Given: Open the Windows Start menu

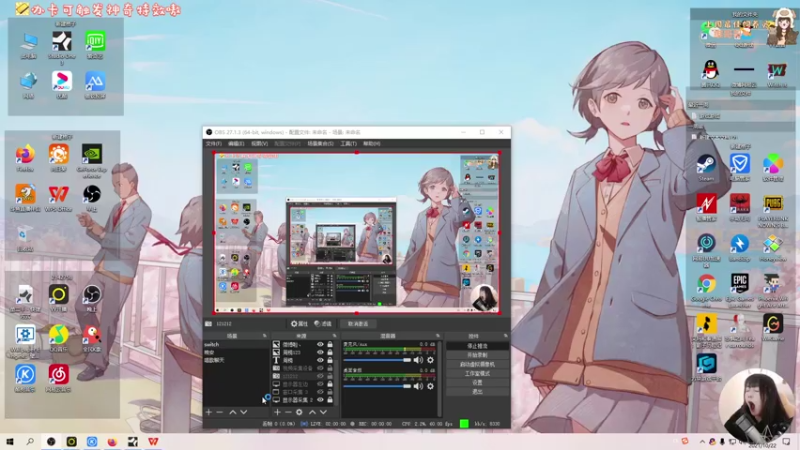Looking at the screenshot, I should coord(10,441).
